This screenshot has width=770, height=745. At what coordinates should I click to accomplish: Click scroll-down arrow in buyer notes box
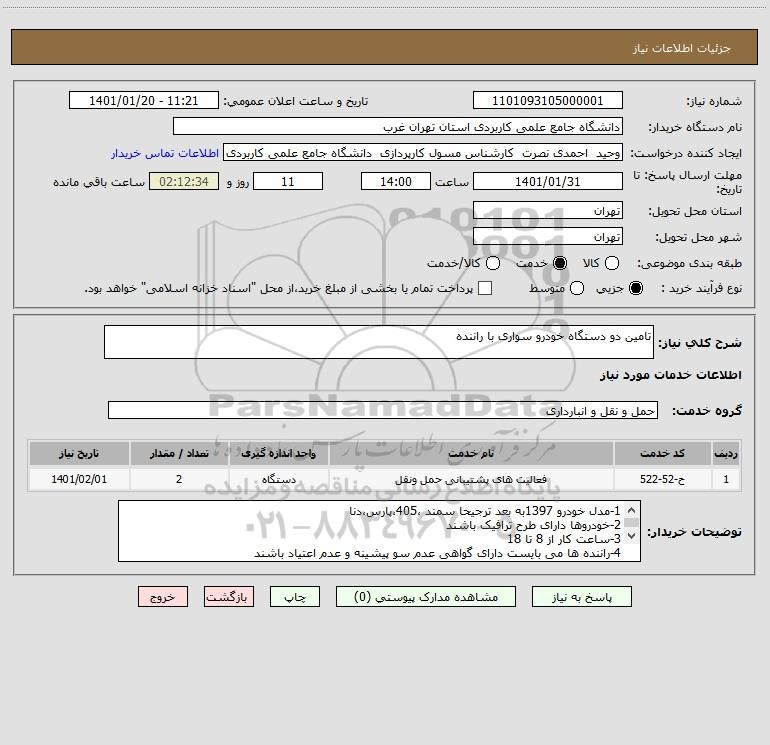(632, 536)
